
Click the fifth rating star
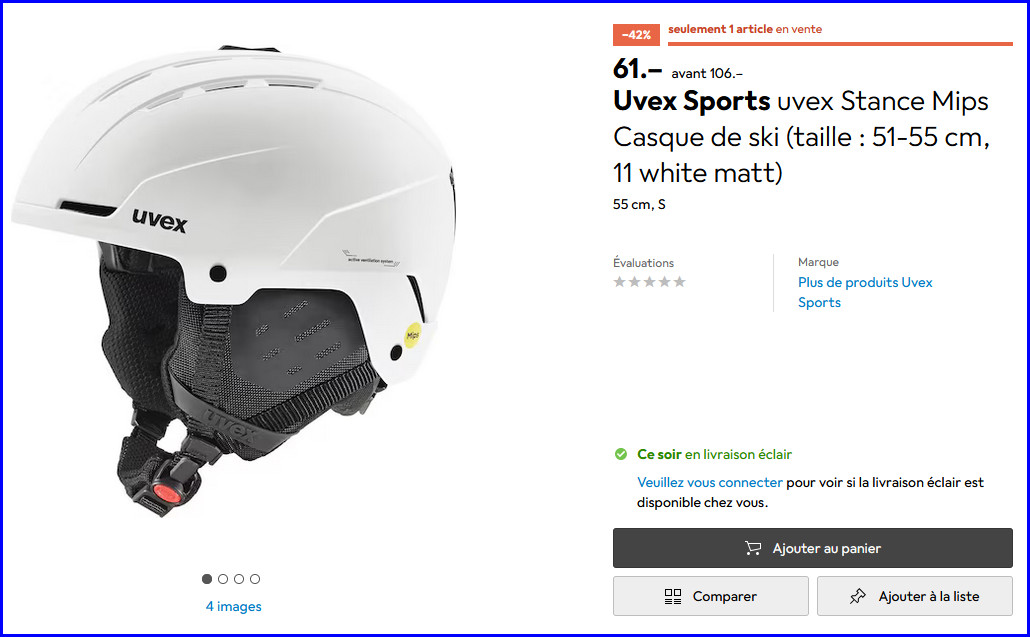click(680, 282)
